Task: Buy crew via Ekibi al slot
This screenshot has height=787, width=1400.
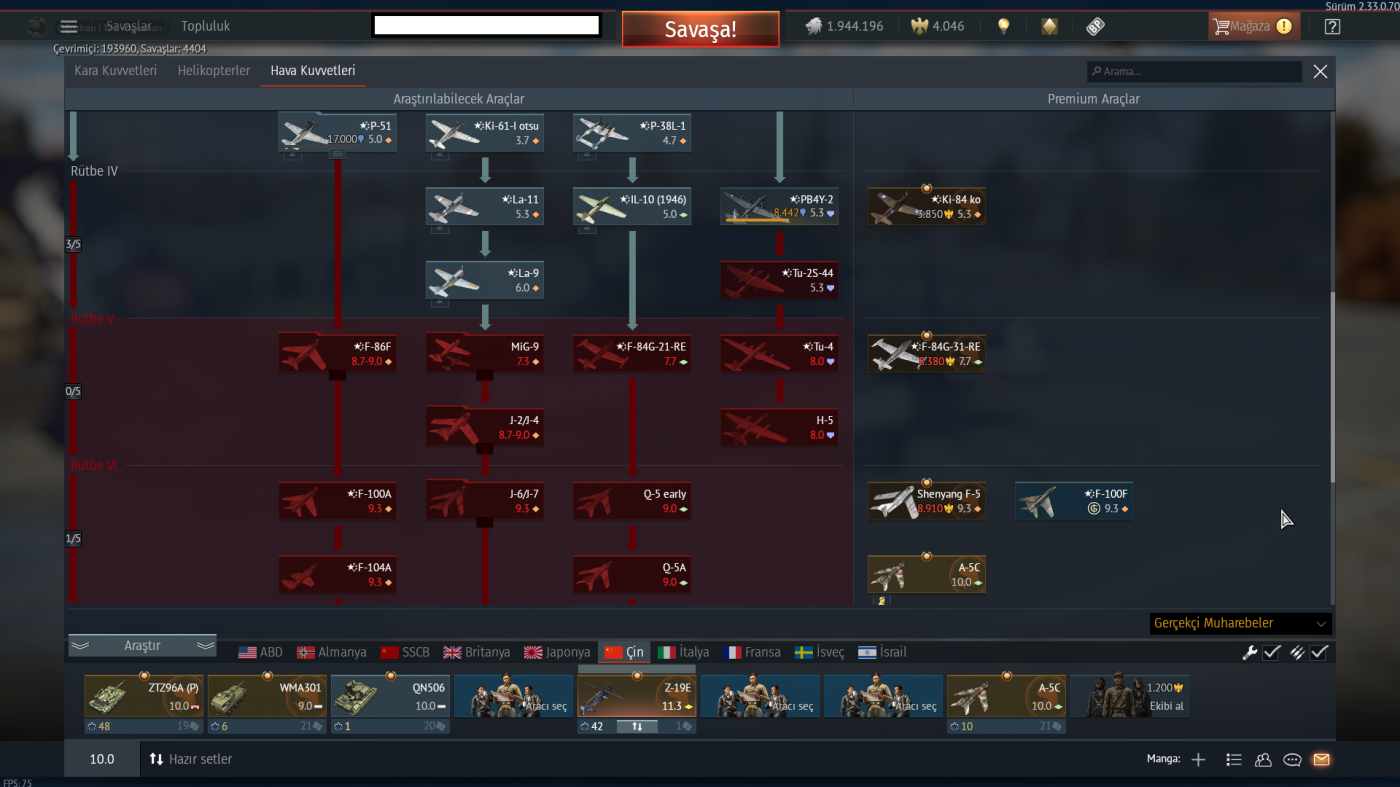Action: (x=1130, y=696)
